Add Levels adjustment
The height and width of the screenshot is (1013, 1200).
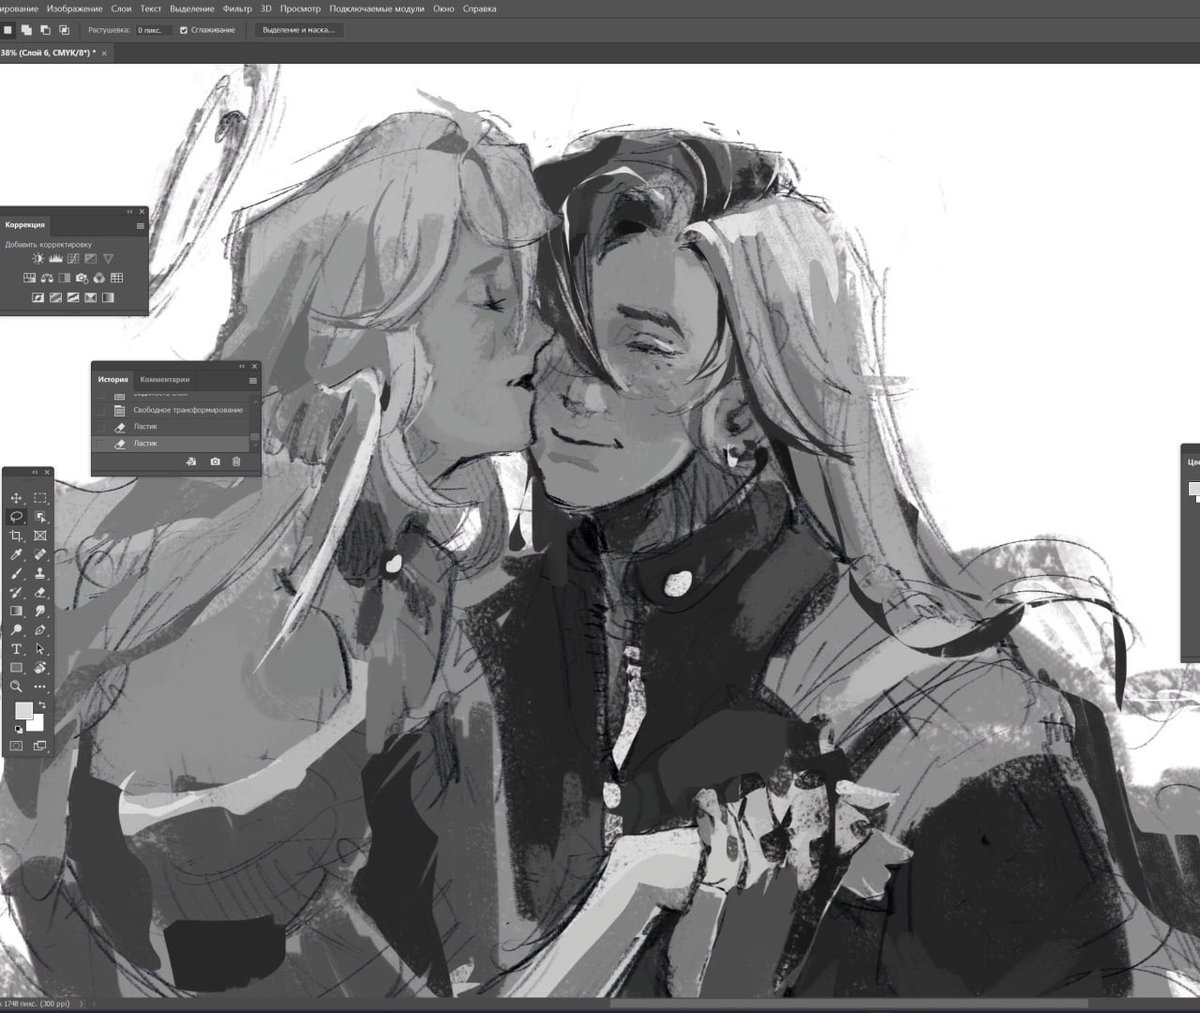(x=56, y=259)
